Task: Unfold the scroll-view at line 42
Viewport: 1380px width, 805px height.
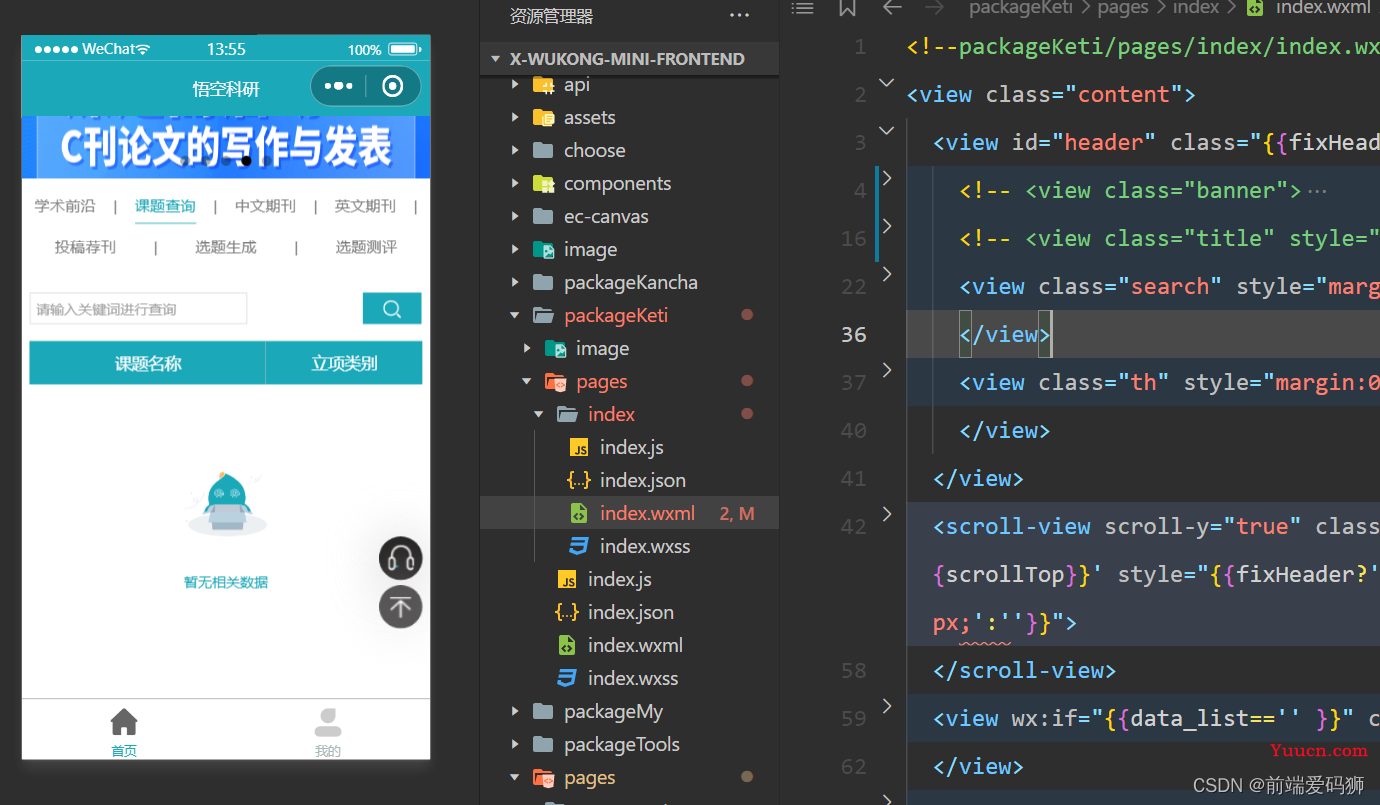Action: tap(886, 514)
